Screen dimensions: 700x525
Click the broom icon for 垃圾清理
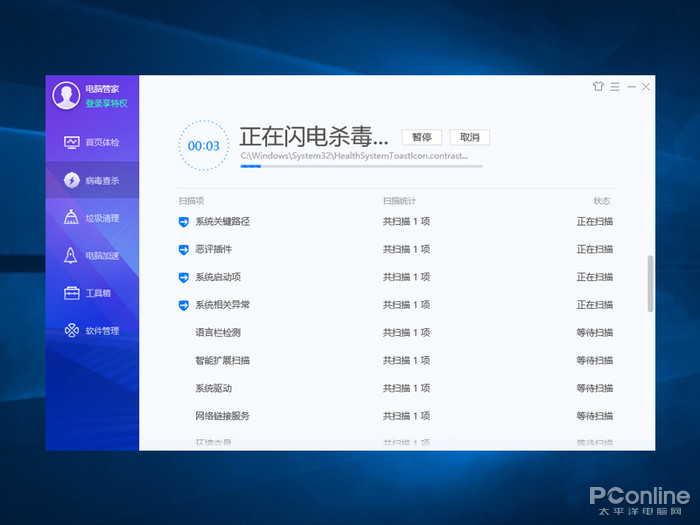pos(71,217)
